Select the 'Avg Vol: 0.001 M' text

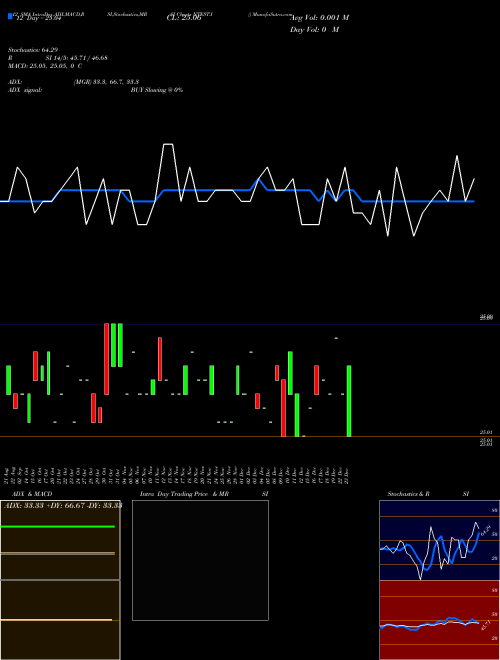pos(320,17)
